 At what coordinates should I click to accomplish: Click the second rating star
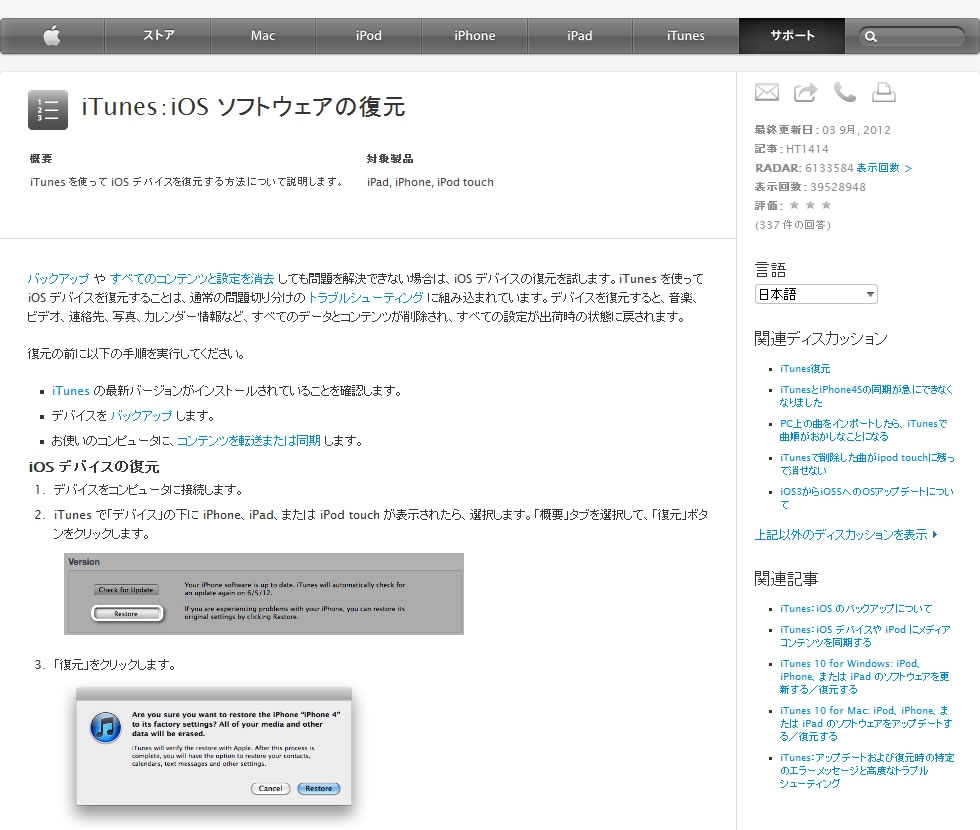tap(810, 205)
